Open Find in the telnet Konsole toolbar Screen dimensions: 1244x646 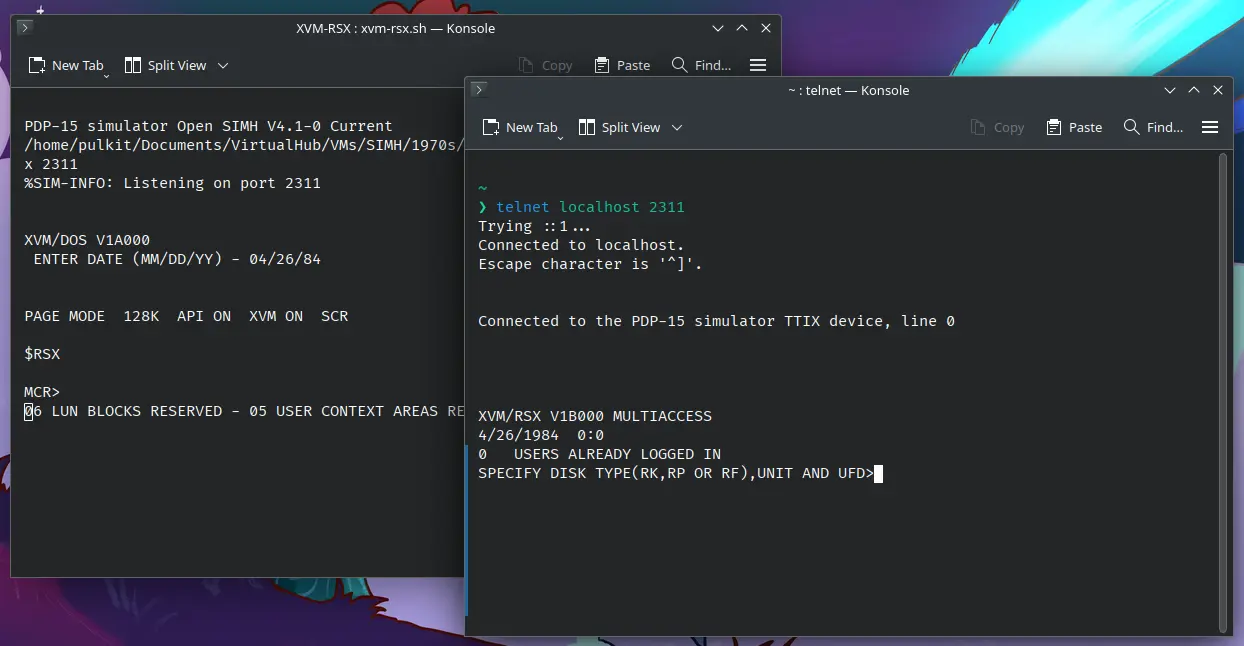(1150, 127)
